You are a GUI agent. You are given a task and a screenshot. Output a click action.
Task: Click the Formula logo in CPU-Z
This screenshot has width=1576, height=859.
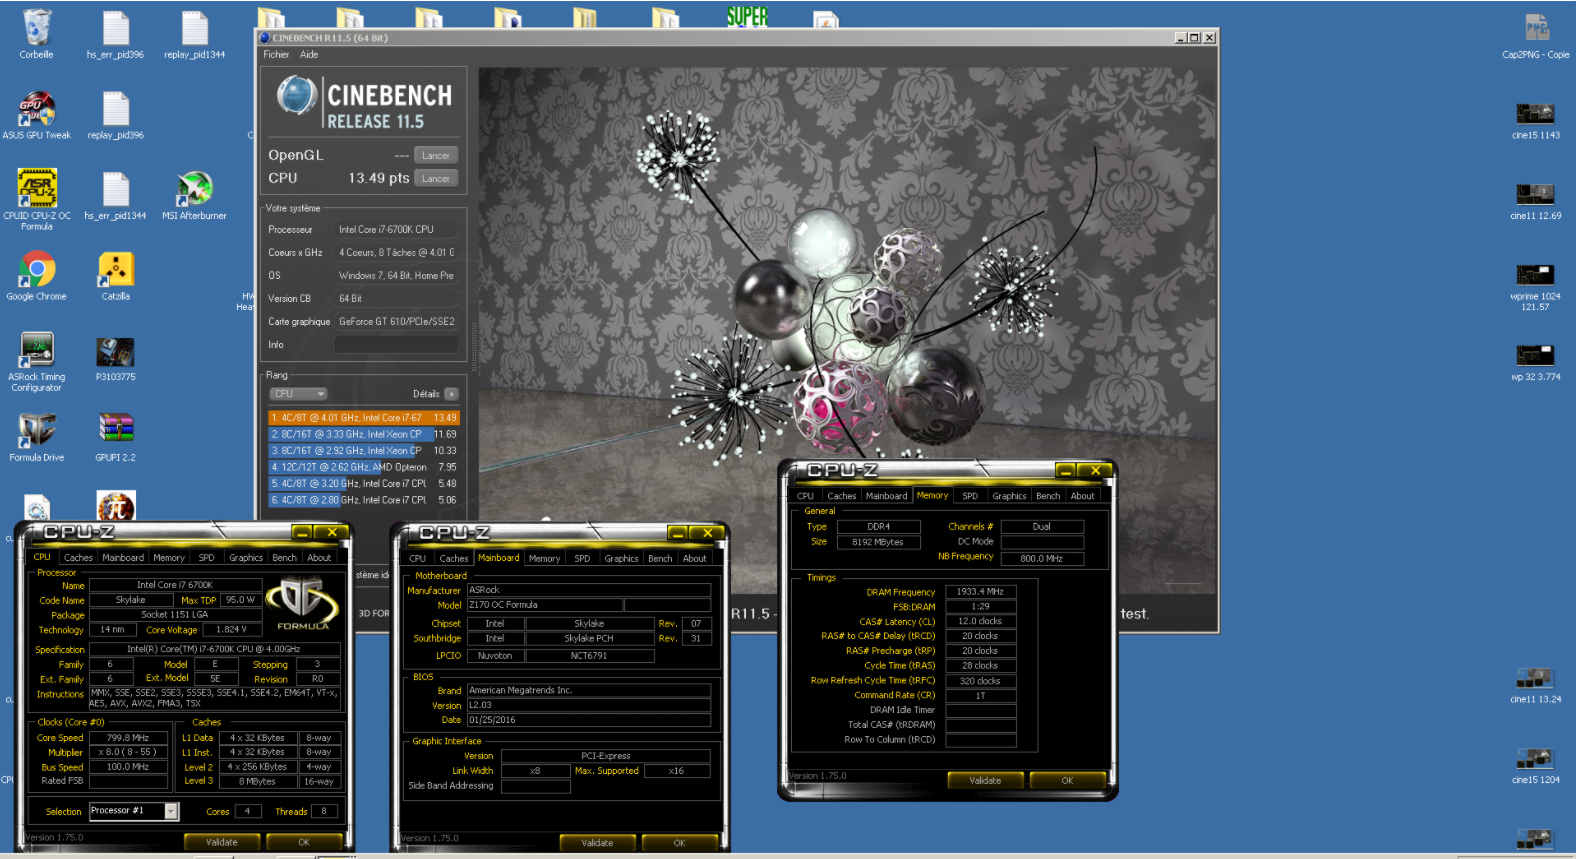point(303,604)
